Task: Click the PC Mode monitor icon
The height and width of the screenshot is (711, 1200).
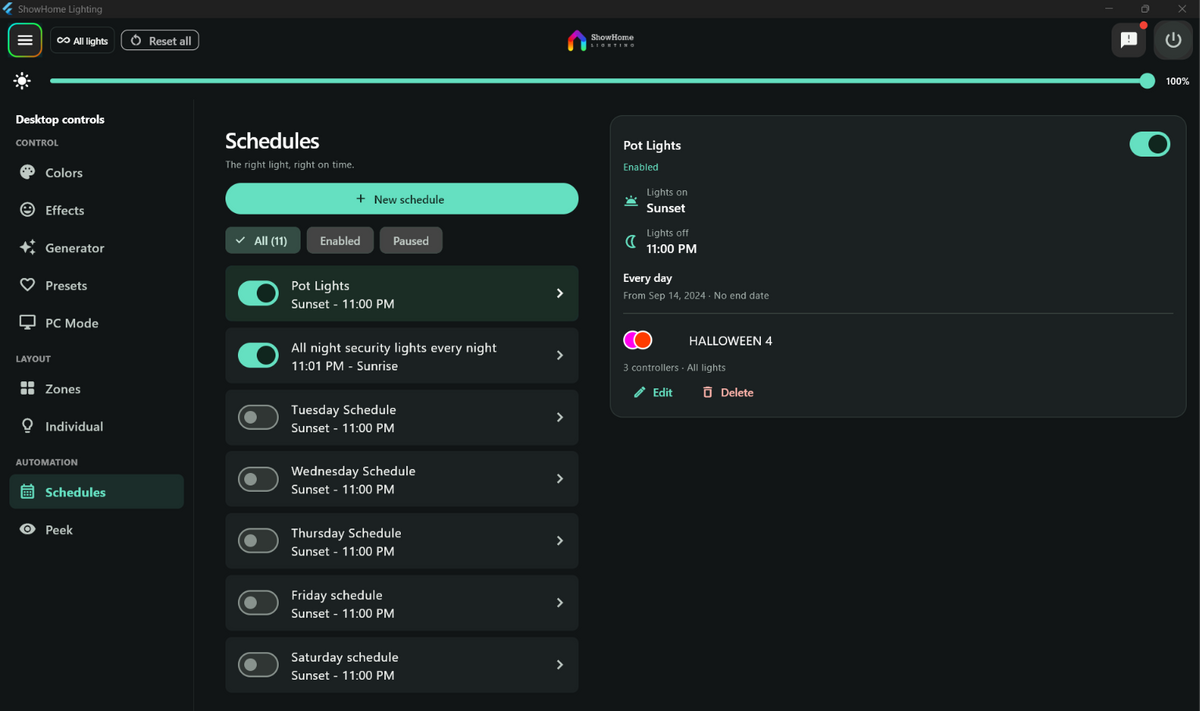Action: point(27,323)
